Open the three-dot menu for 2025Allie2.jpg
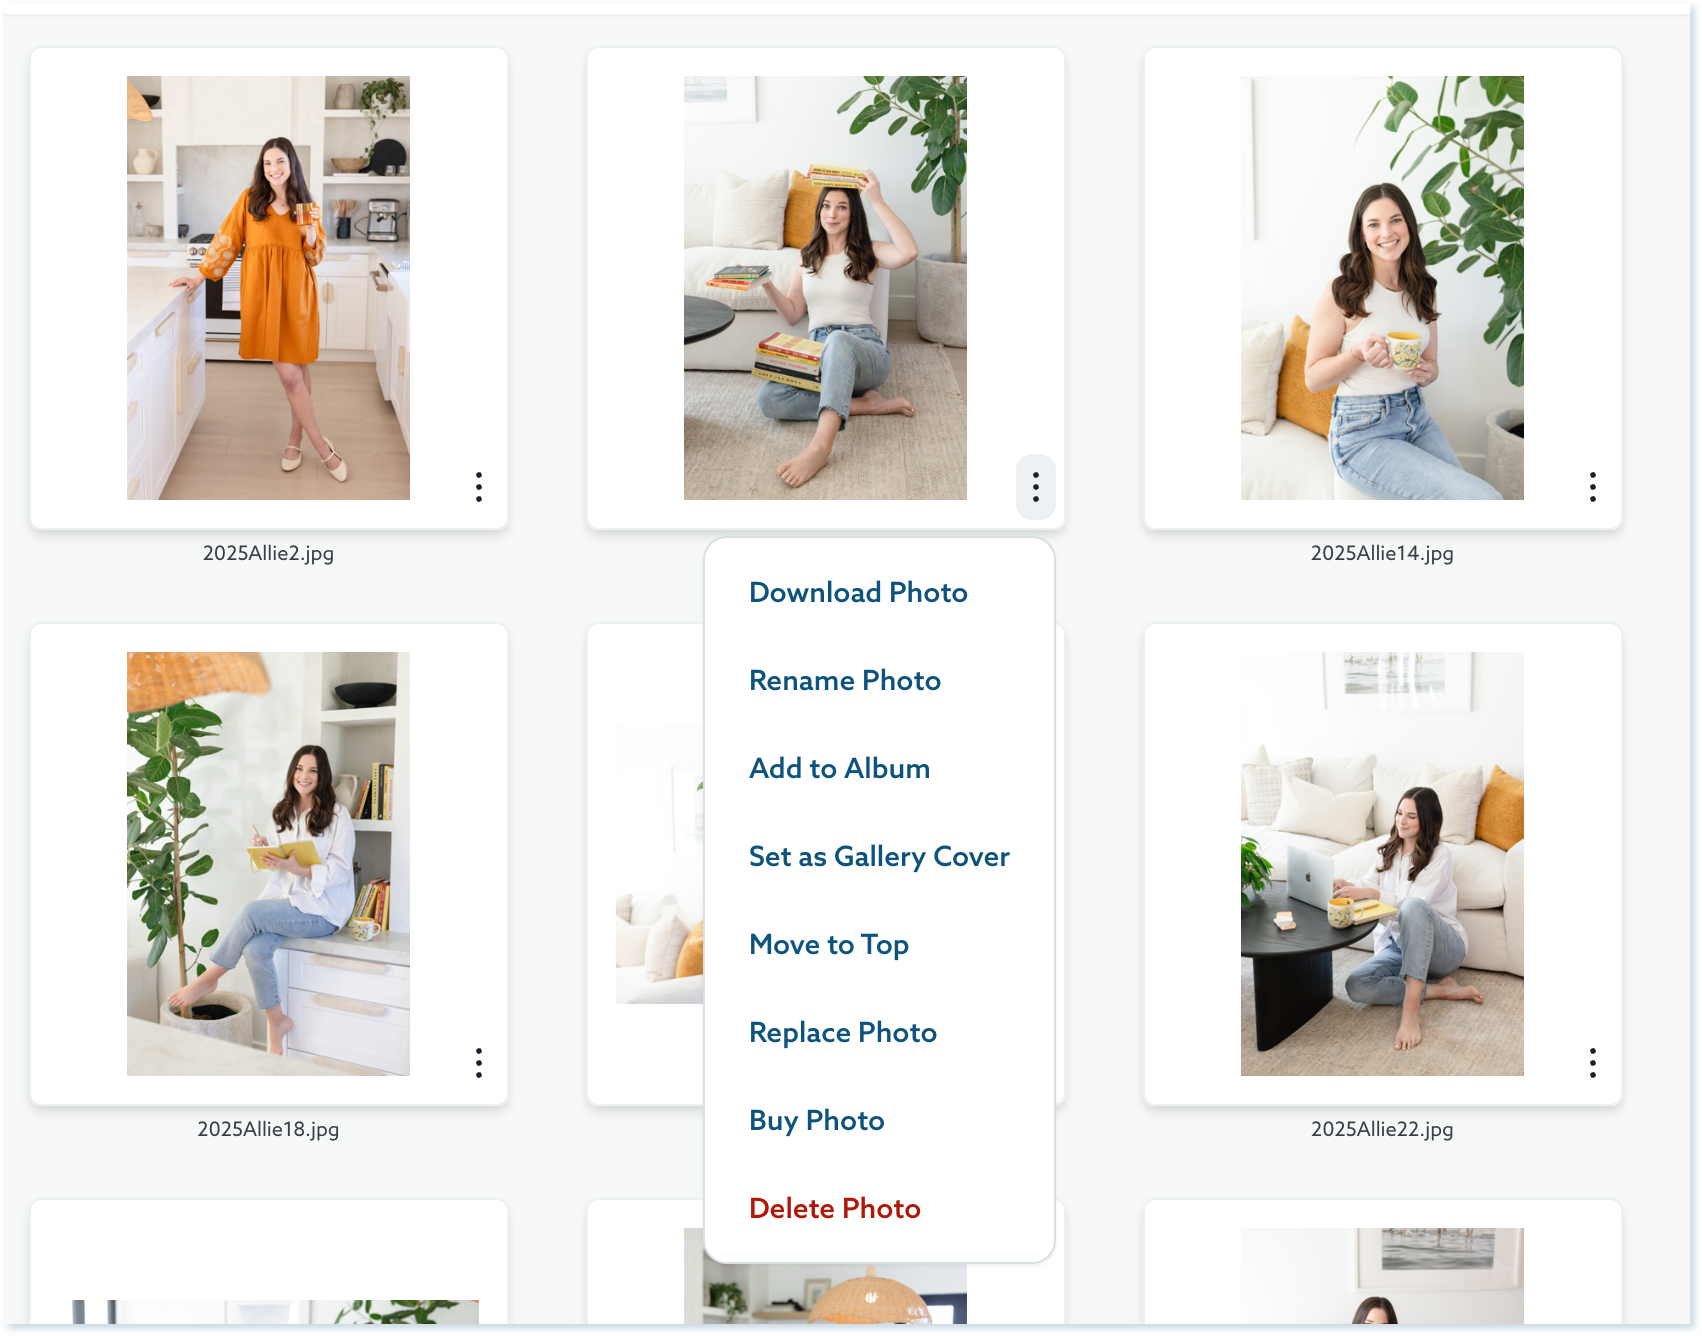The width and height of the screenshot is (1702, 1336). coord(479,487)
